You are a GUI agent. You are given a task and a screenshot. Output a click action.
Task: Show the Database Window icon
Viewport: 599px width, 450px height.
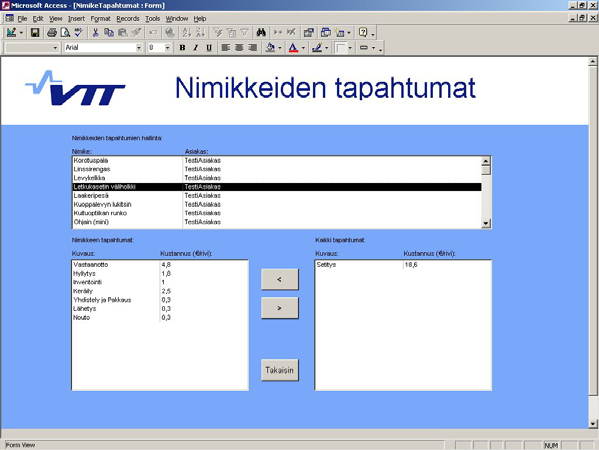(325, 33)
